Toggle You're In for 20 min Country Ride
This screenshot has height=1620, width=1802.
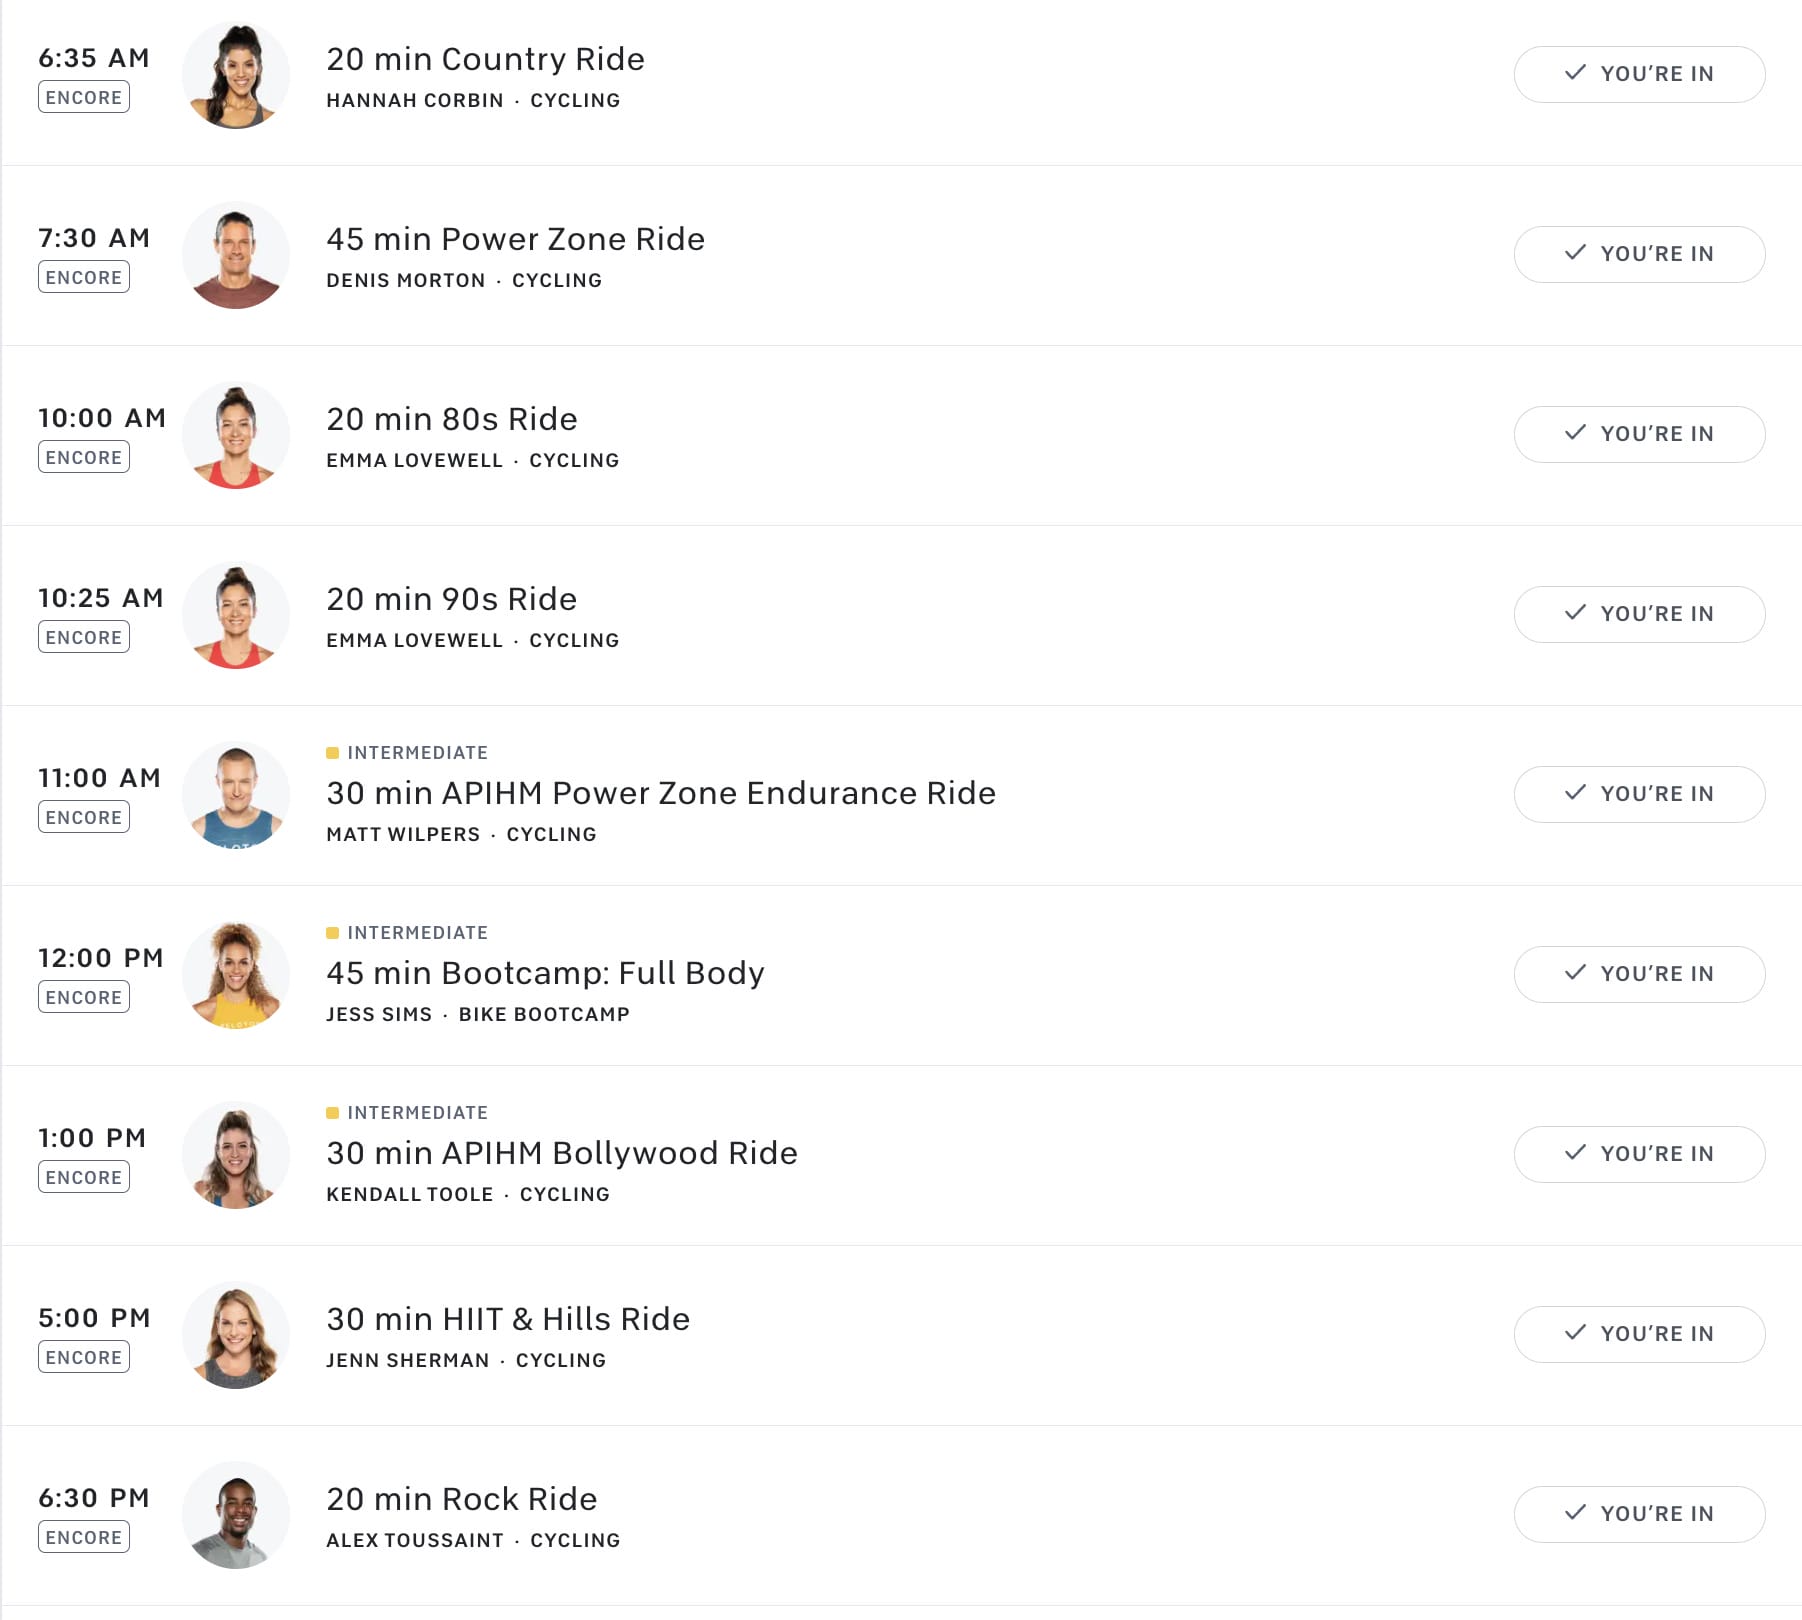point(1639,74)
